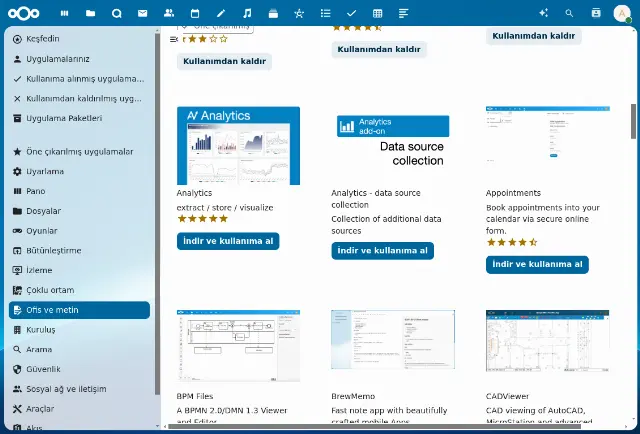Select Sosyal ağ ve iletişim category
The height and width of the screenshot is (434, 640).
click(79, 389)
